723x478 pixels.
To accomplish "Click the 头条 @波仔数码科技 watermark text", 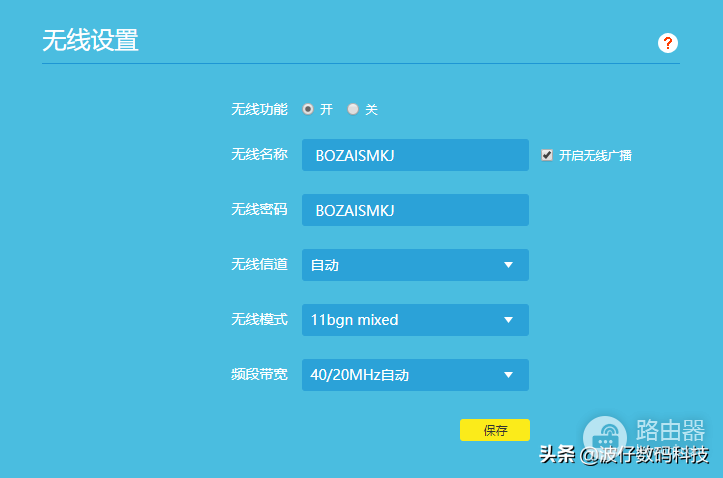I will 624,454.
